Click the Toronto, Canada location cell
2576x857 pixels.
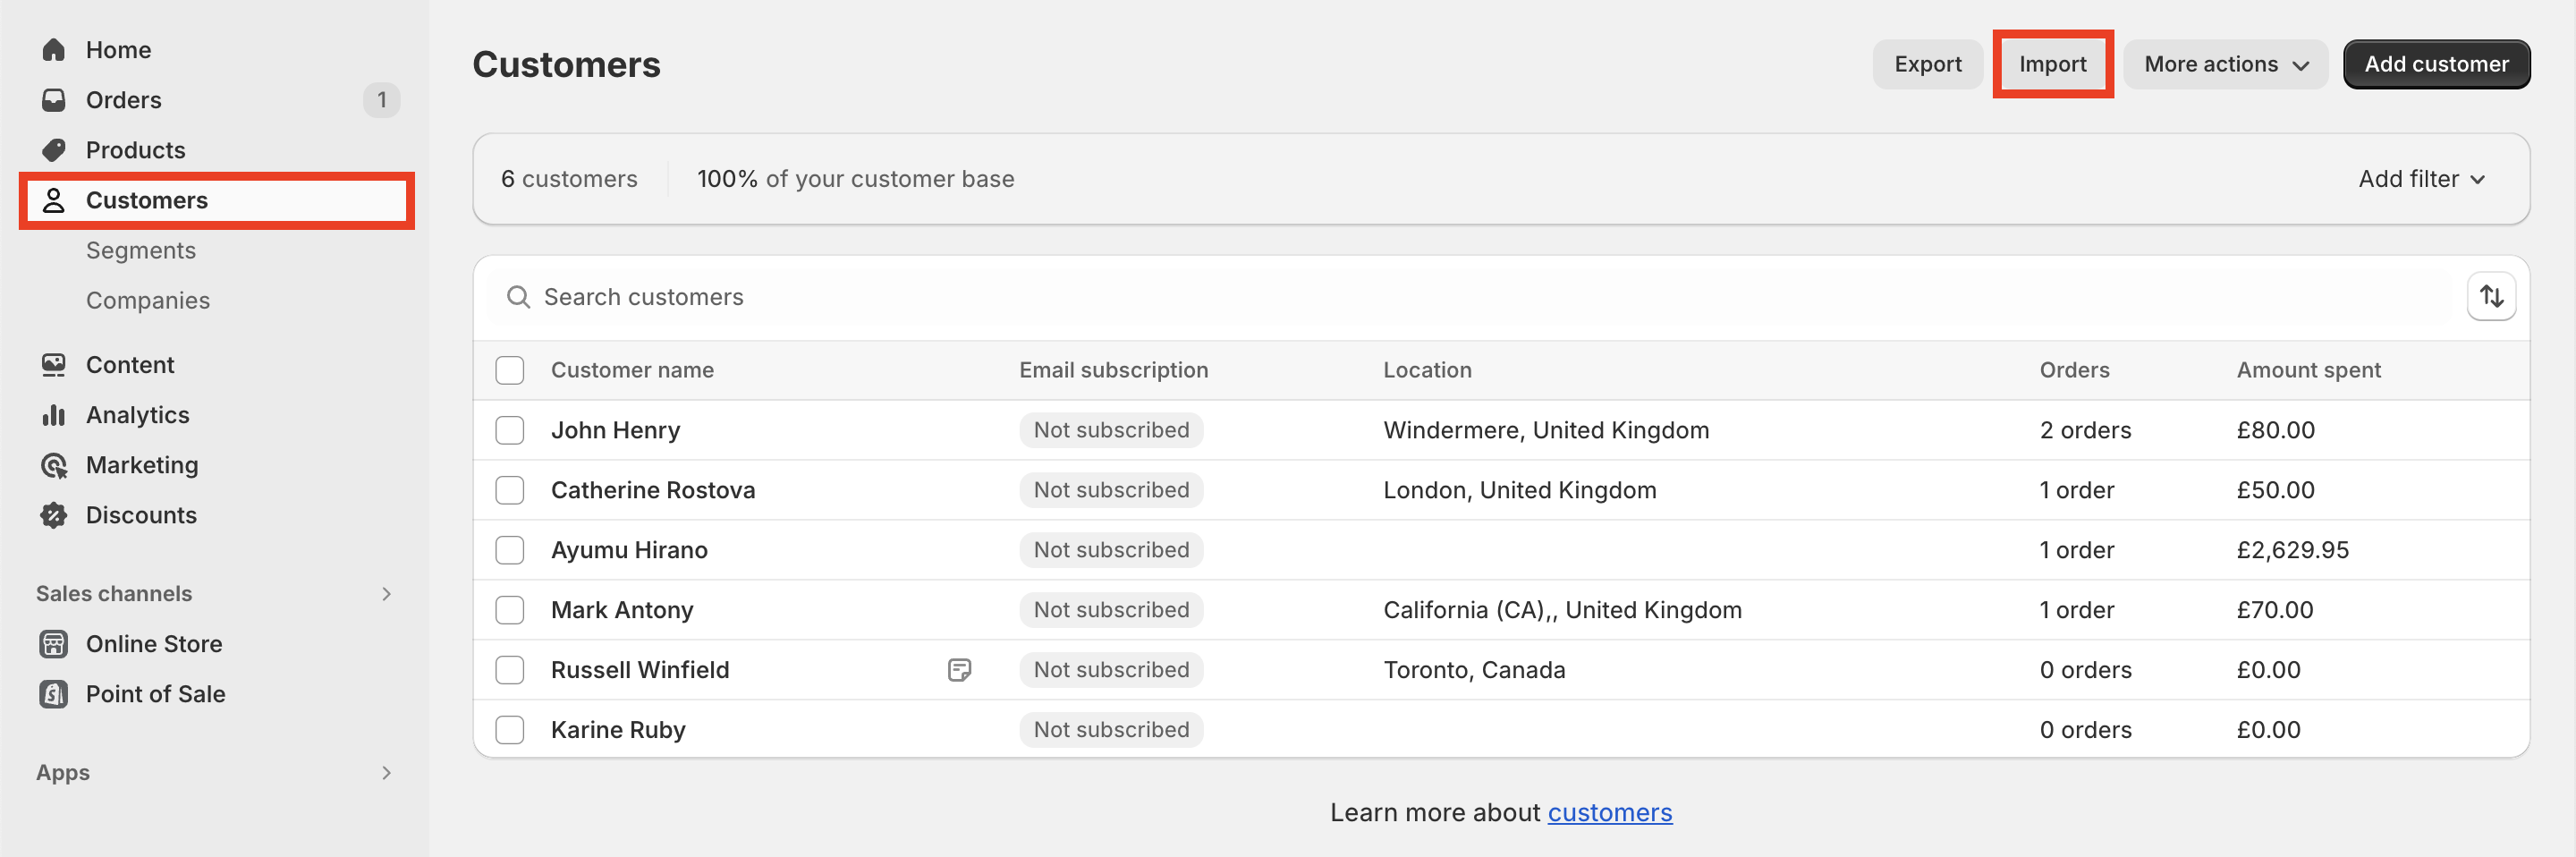click(x=1474, y=670)
